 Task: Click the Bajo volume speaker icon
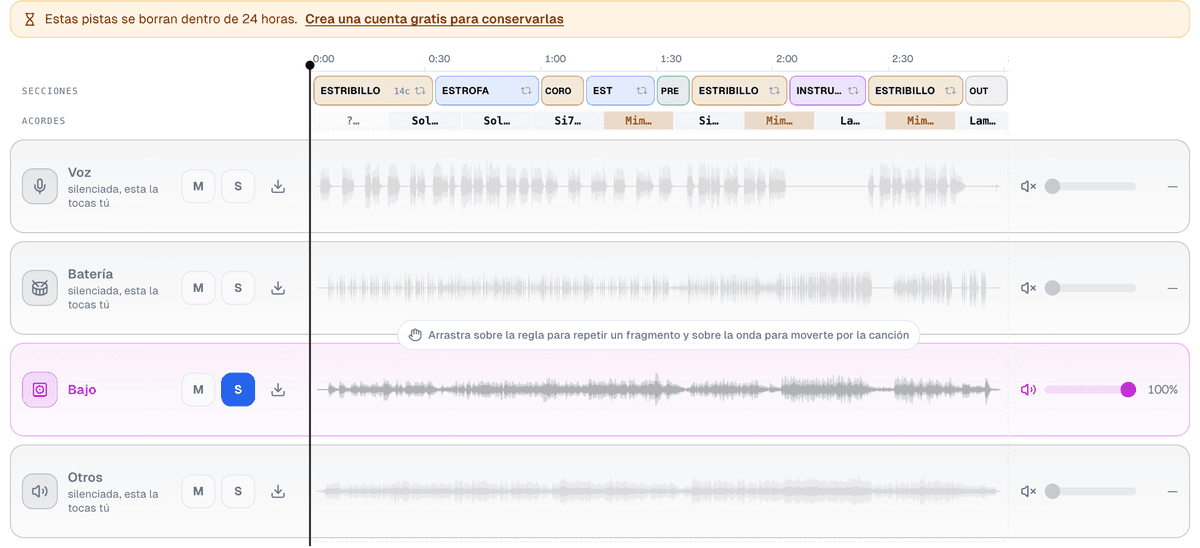click(x=1028, y=390)
